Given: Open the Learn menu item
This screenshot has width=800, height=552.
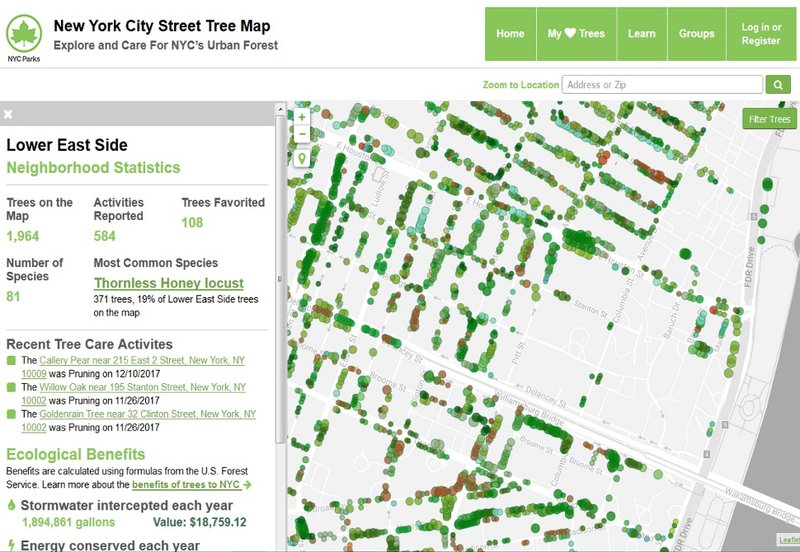Looking at the screenshot, I should click(642, 34).
